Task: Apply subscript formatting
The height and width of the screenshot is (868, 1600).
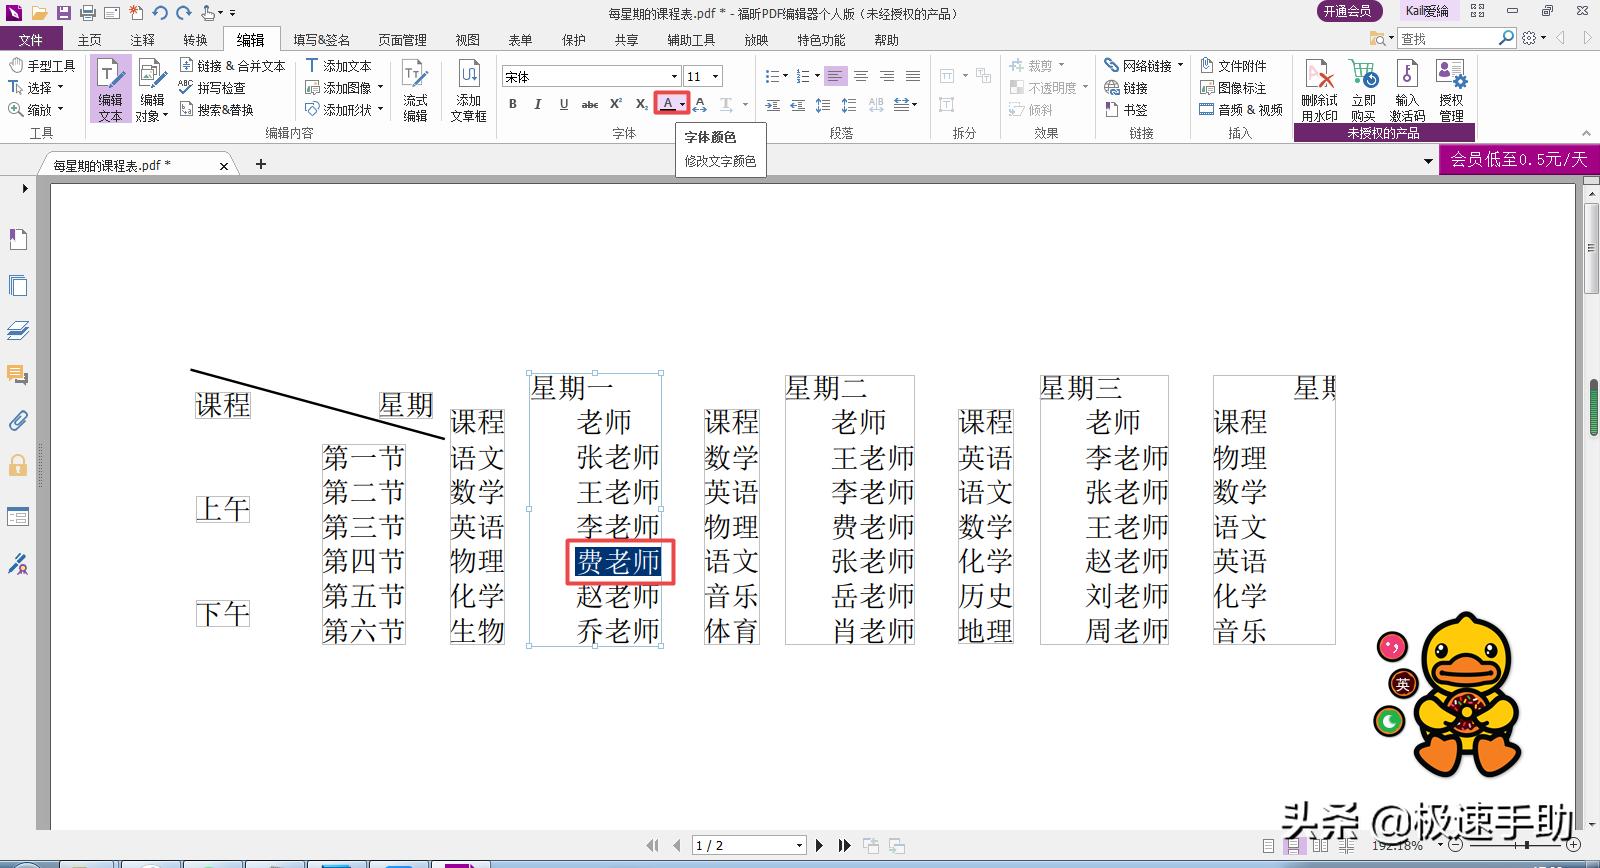Action: (642, 104)
